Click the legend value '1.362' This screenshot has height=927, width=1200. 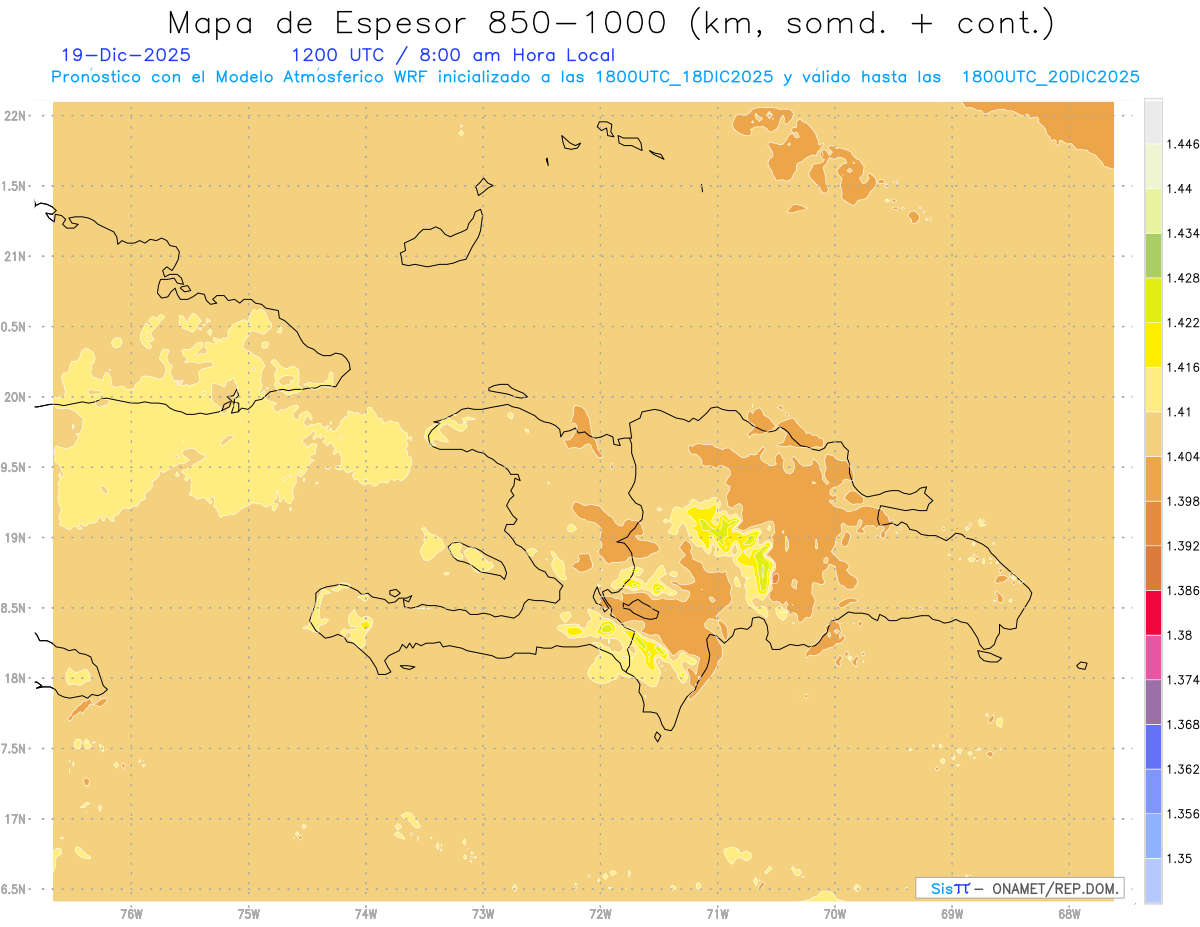coord(1182,770)
